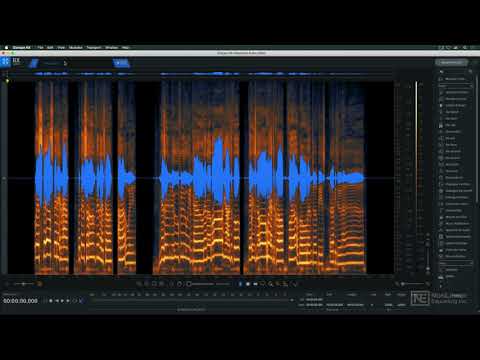Open the Dialogue De-reverb module
Screen dimensions: 480x360
point(455,191)
